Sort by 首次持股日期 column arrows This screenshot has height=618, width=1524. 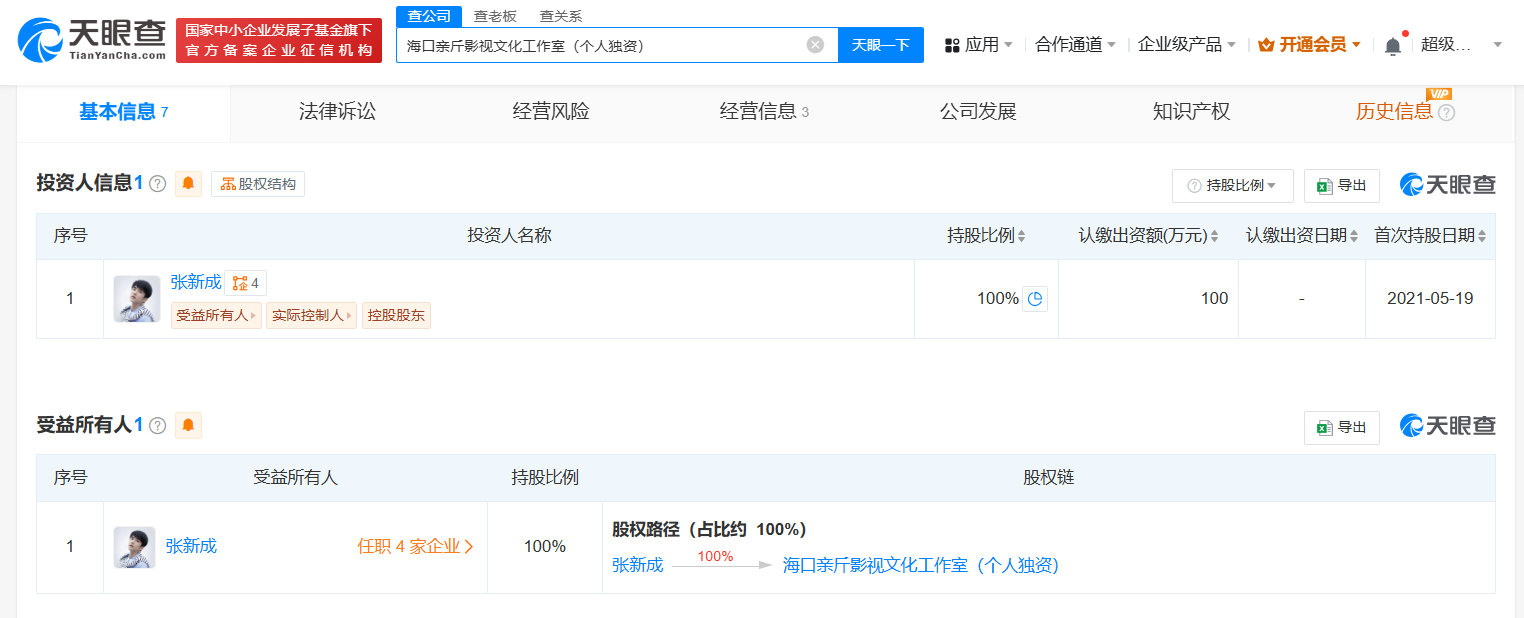[1481, 237]
